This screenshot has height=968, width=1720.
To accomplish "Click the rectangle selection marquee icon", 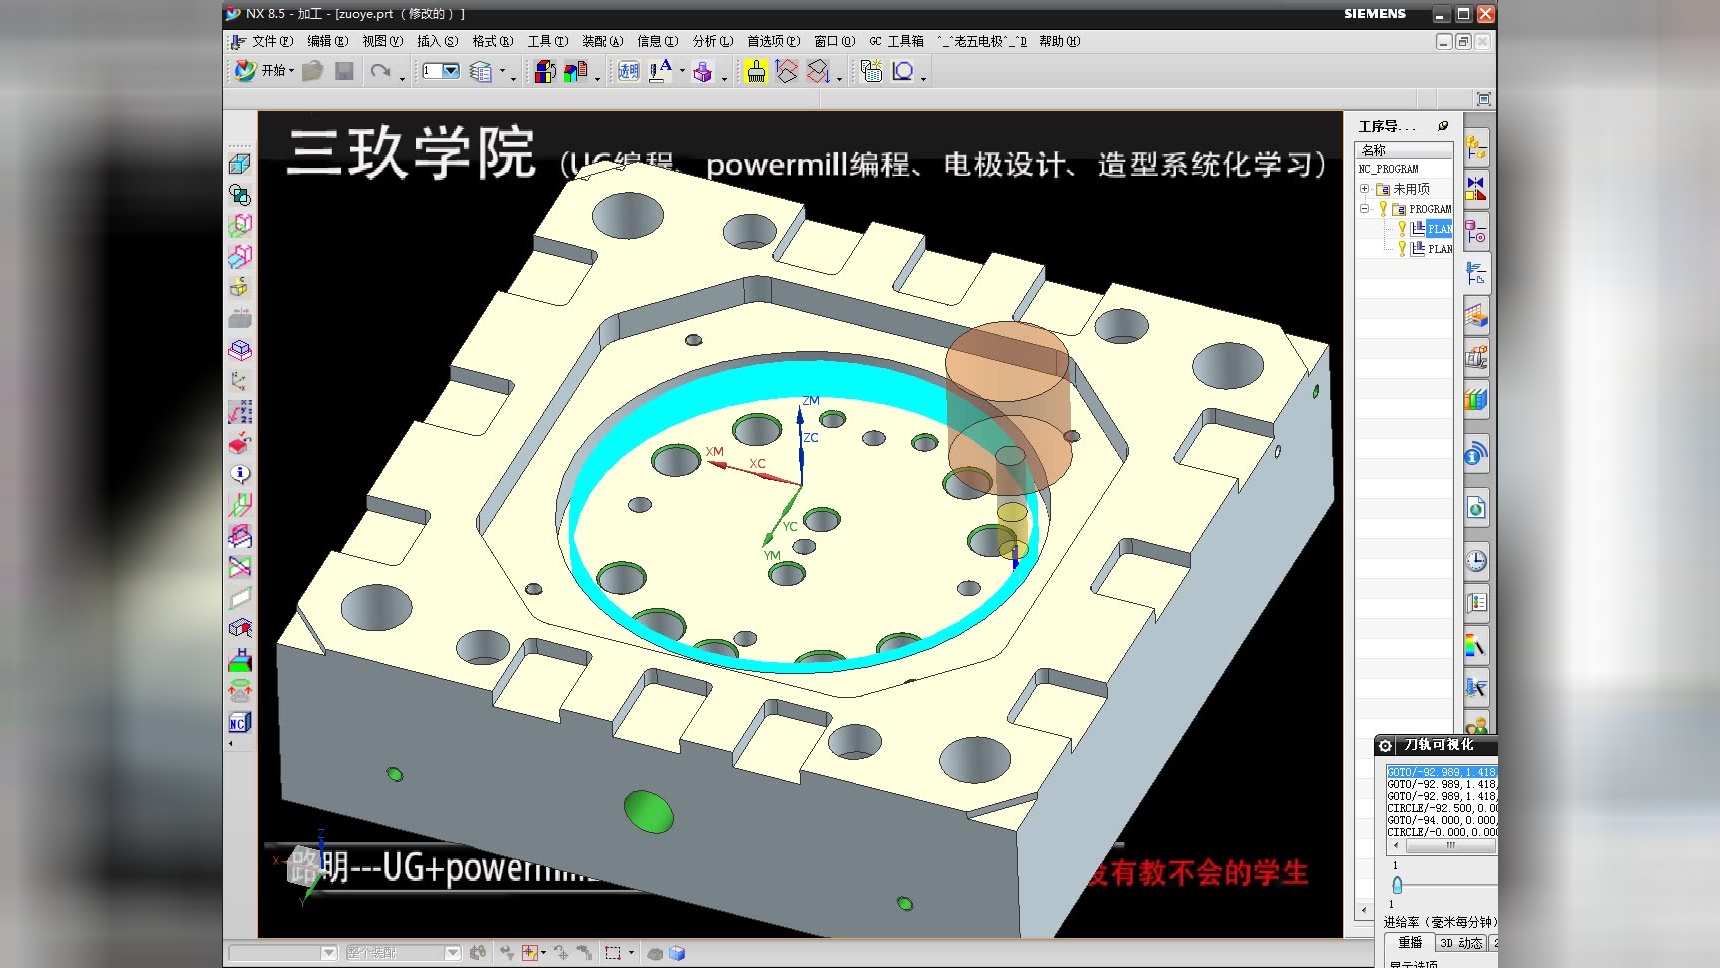I will tap(613, 953).
